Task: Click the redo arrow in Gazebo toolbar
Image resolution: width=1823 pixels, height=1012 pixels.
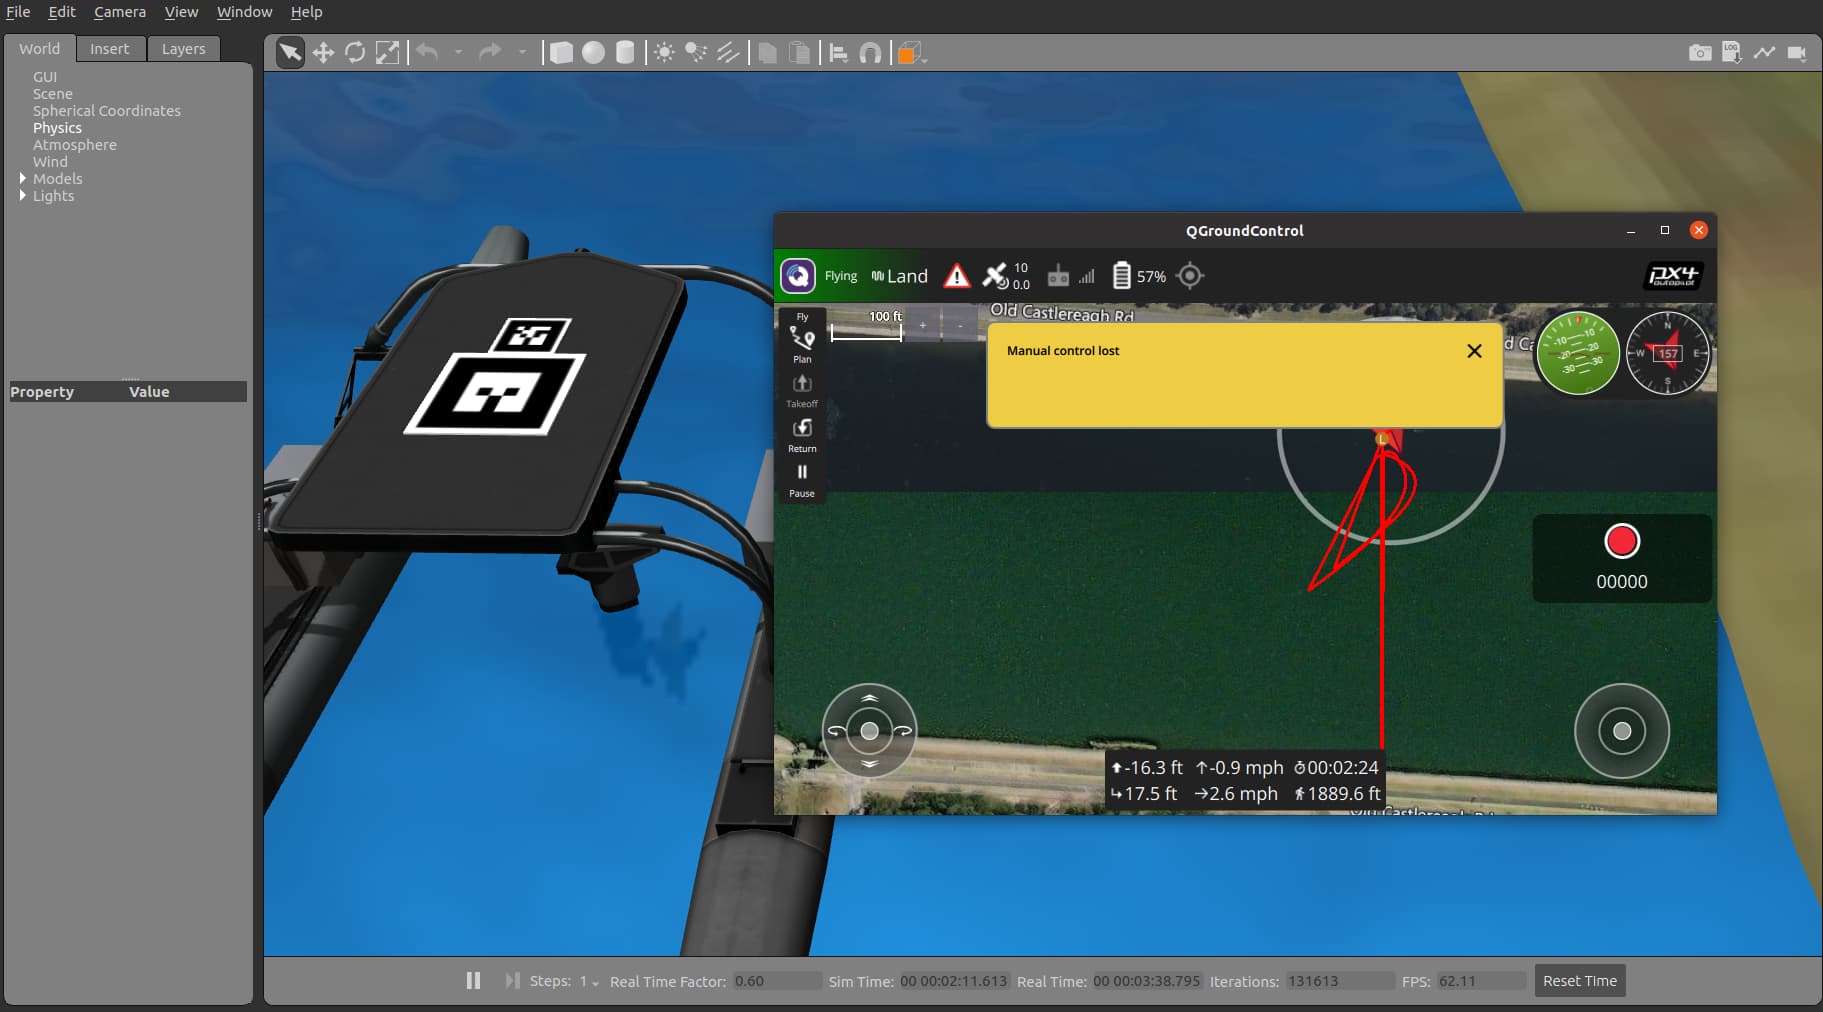Action: (x=490, y=52)
